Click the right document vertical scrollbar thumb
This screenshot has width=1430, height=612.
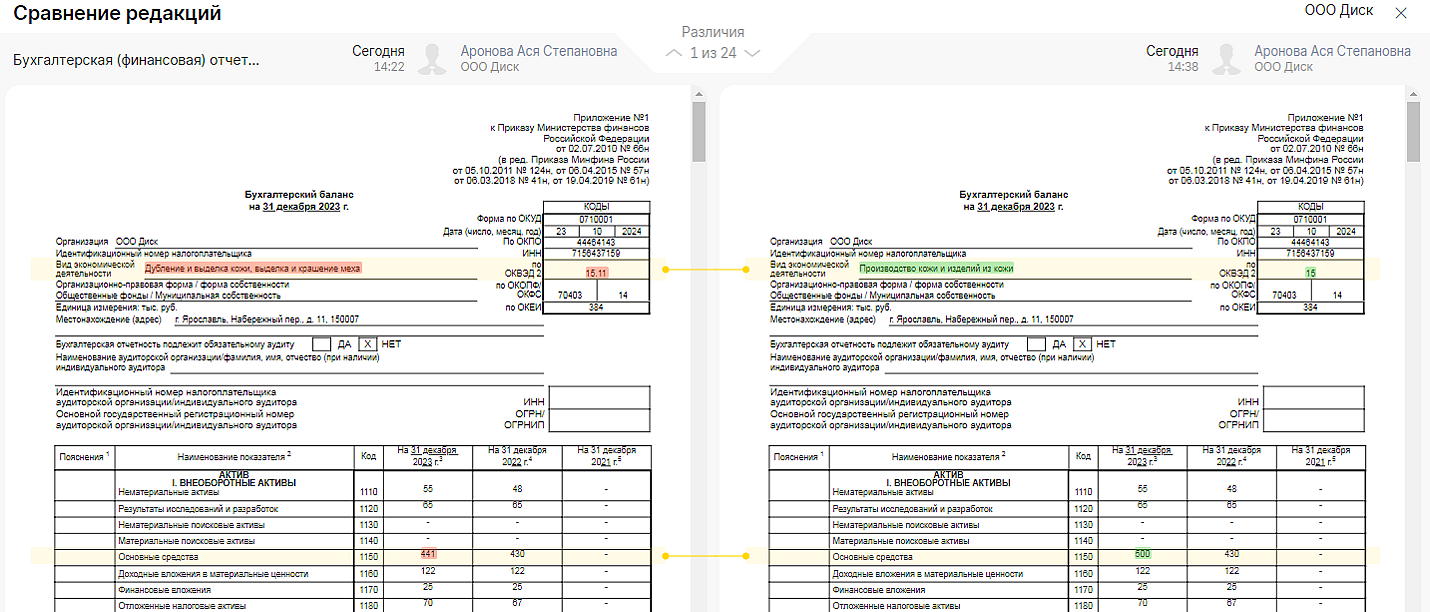pyautogui.click(x=1413, y=130)
